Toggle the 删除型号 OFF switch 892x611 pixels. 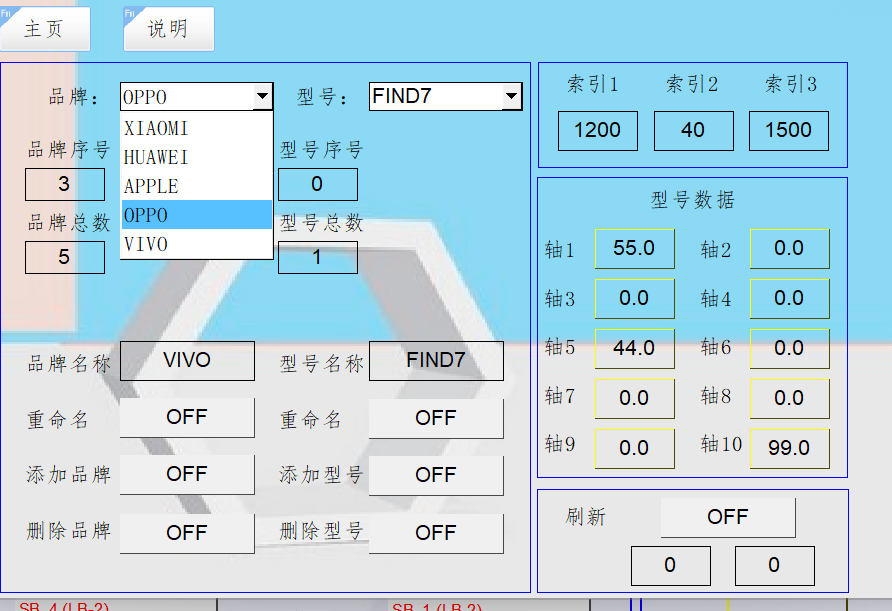tap(436, 533)
